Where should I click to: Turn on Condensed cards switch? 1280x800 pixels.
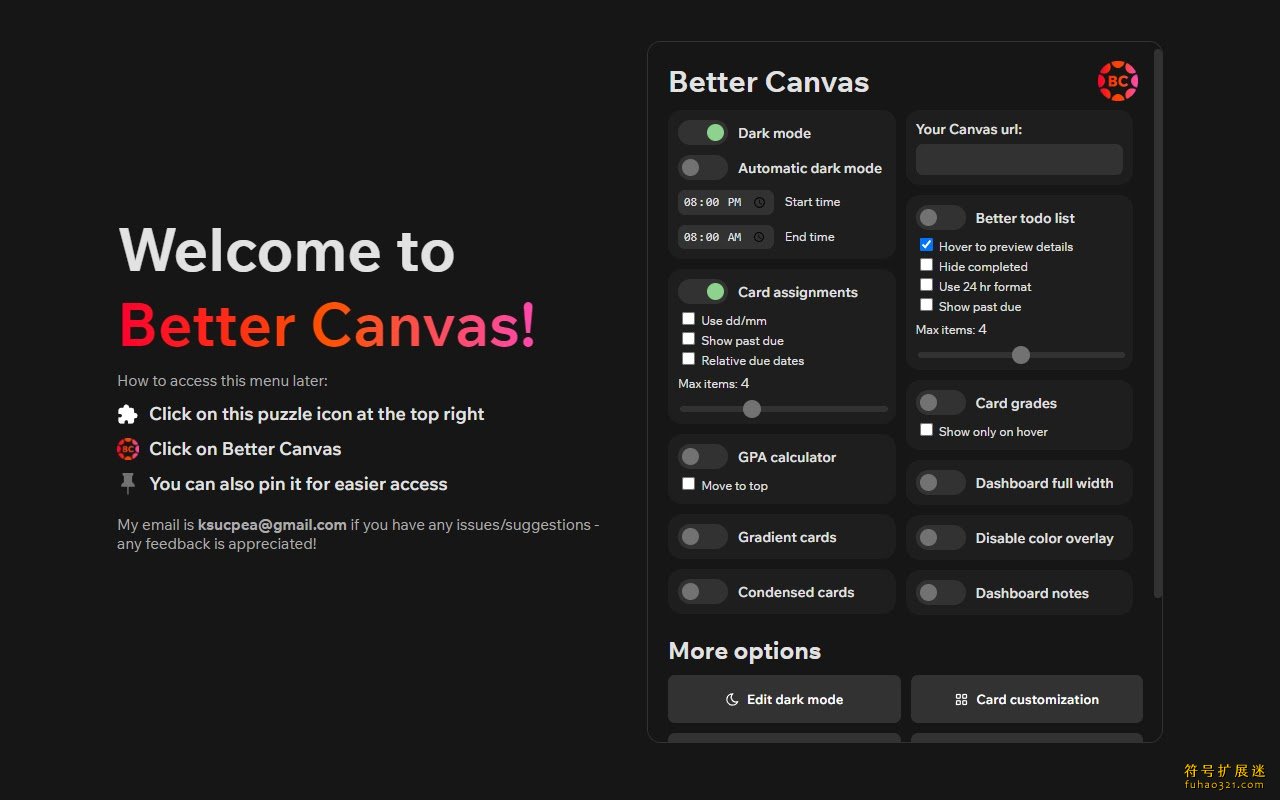[703, 592]
